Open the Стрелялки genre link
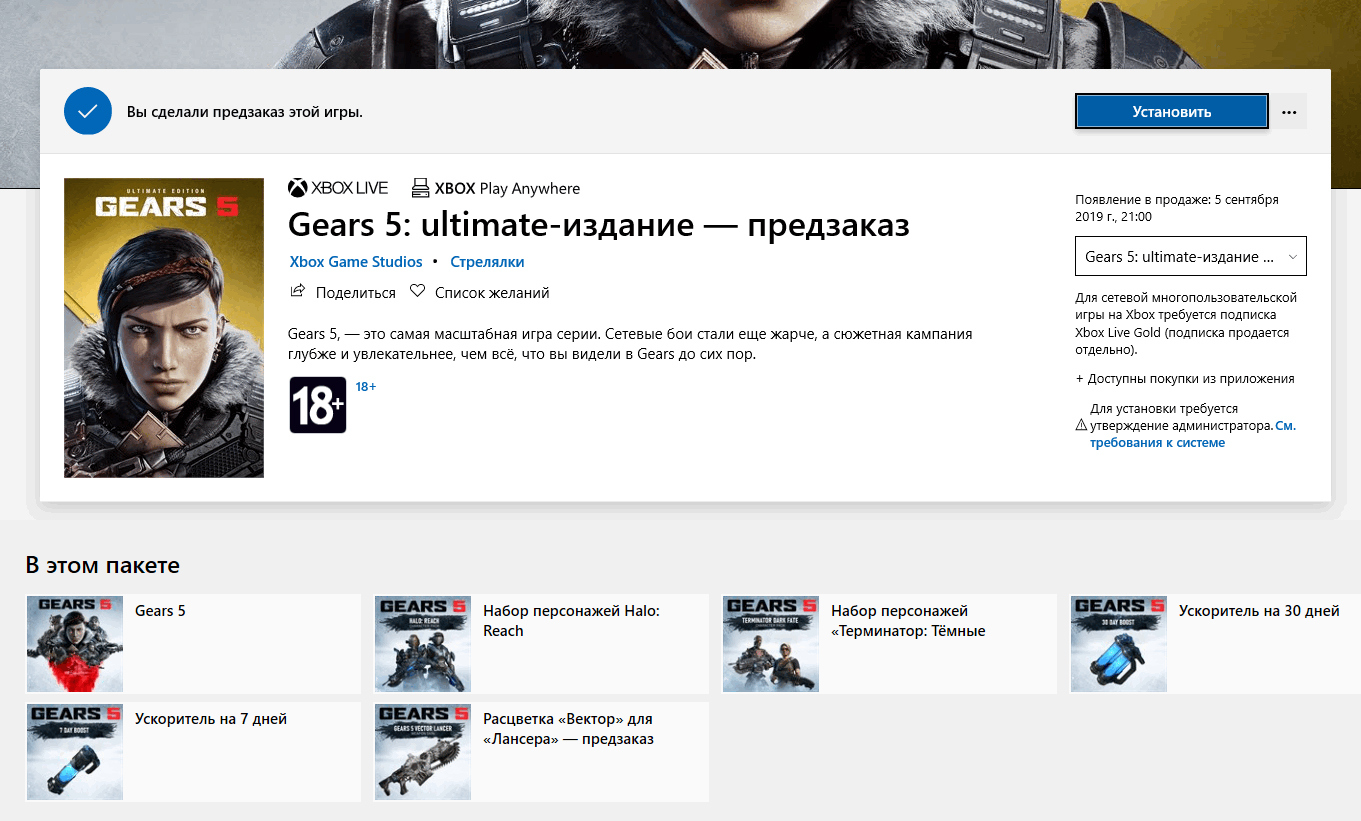The height and width of the screenshot is (821, 1361). coord(487,262)
